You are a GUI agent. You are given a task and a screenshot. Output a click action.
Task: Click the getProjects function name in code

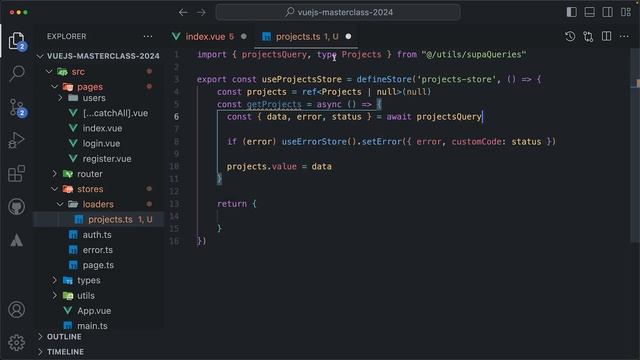[274, 104]
